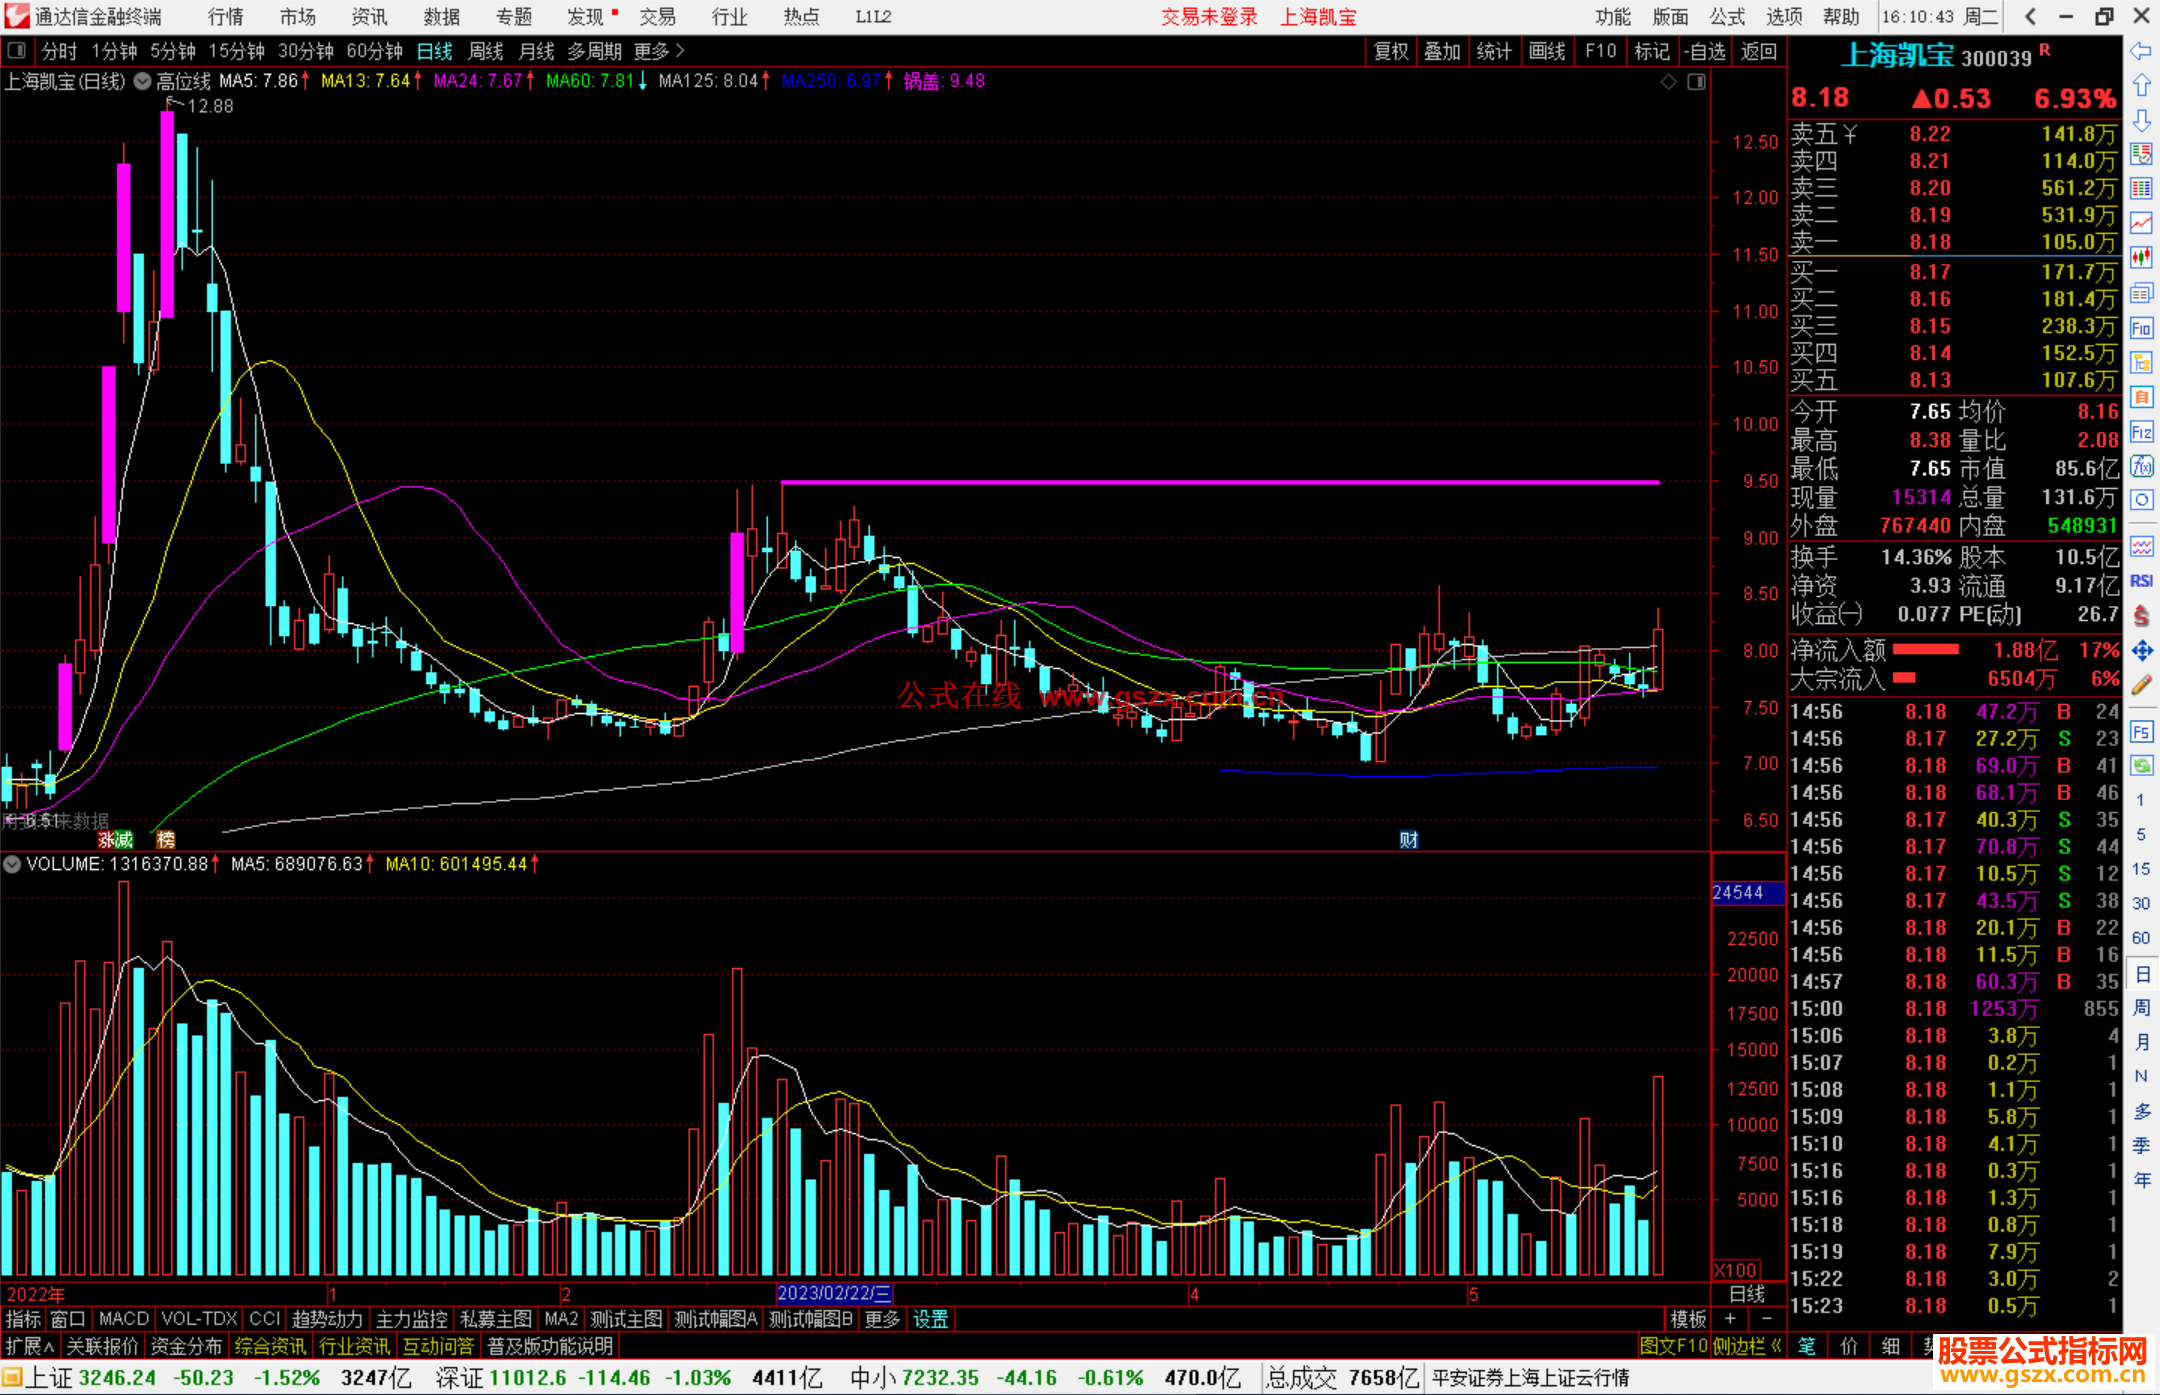Open the 行情 menu
The width and height of the screenshot is (2160, 1395).
[x=226, y=17]
